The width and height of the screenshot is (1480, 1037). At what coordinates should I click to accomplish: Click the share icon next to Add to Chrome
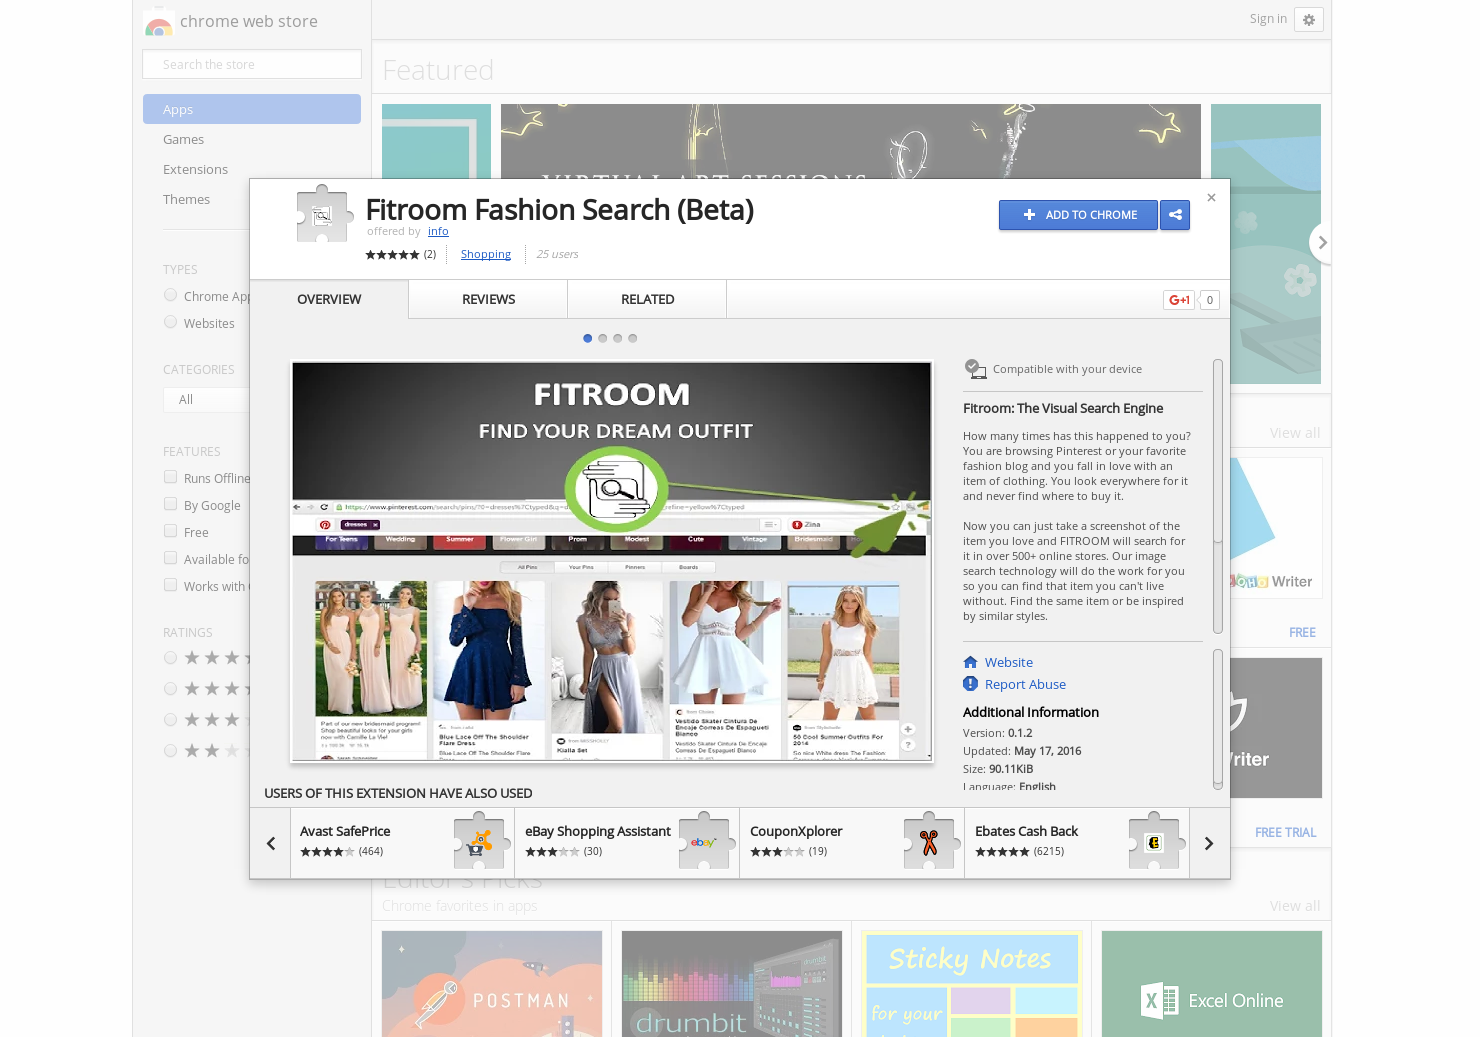click(x=1175, y=215)
